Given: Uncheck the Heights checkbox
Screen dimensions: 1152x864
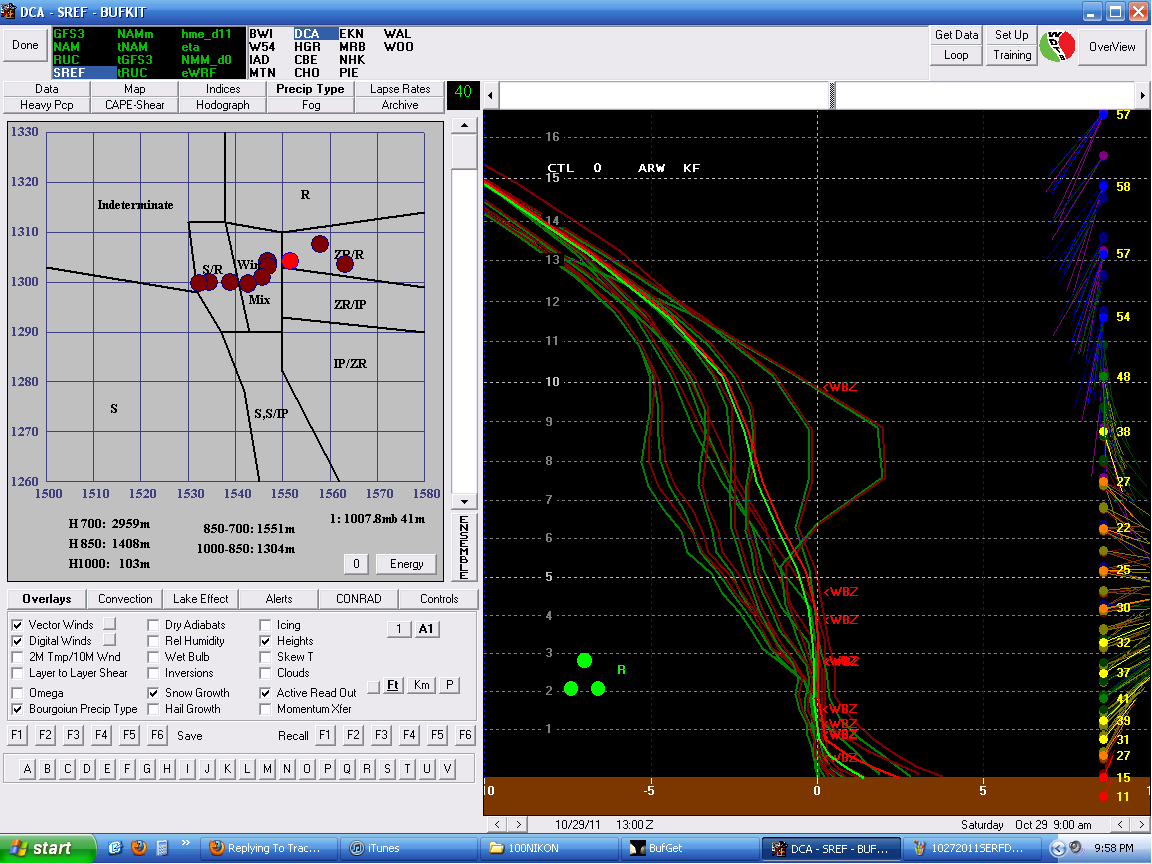Looking at the screenshot, I should (265, 641).
